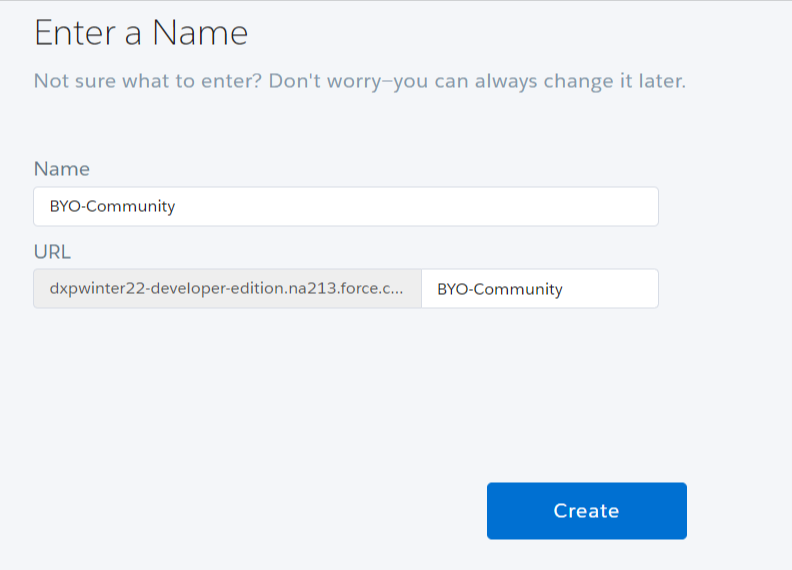
Task: Click 'you can always change it later' text
Action: tap(540, 81)
